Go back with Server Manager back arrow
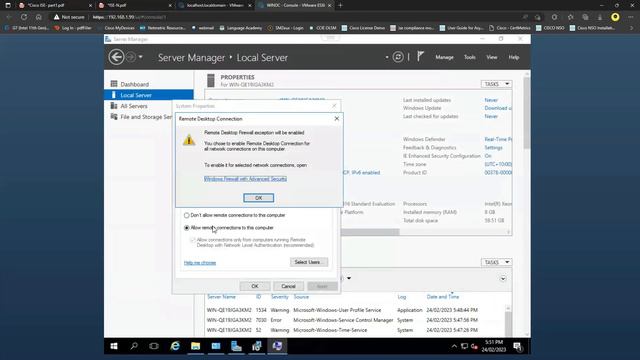The width and height of the screenshot is (640, 360). click(x=116, y=57)
